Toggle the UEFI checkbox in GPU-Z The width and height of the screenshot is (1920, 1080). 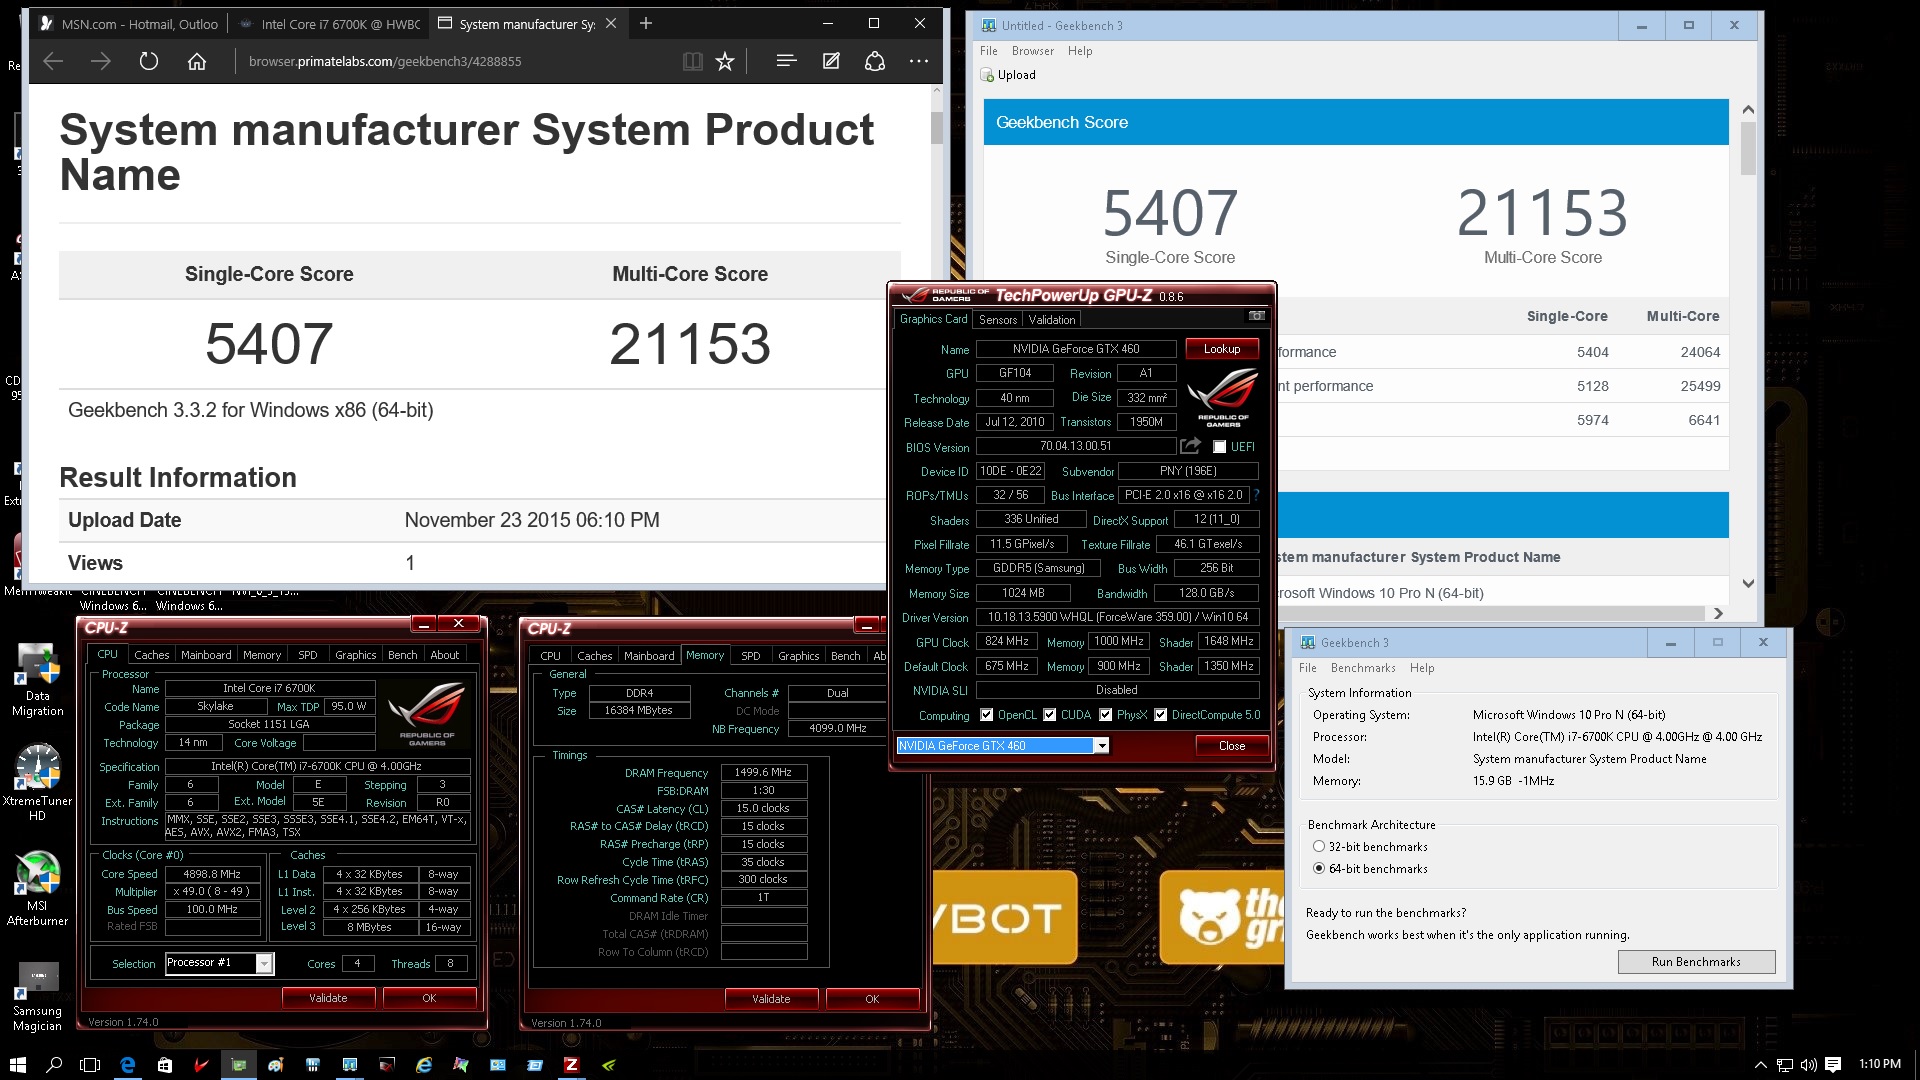(x=1219, y=447)
